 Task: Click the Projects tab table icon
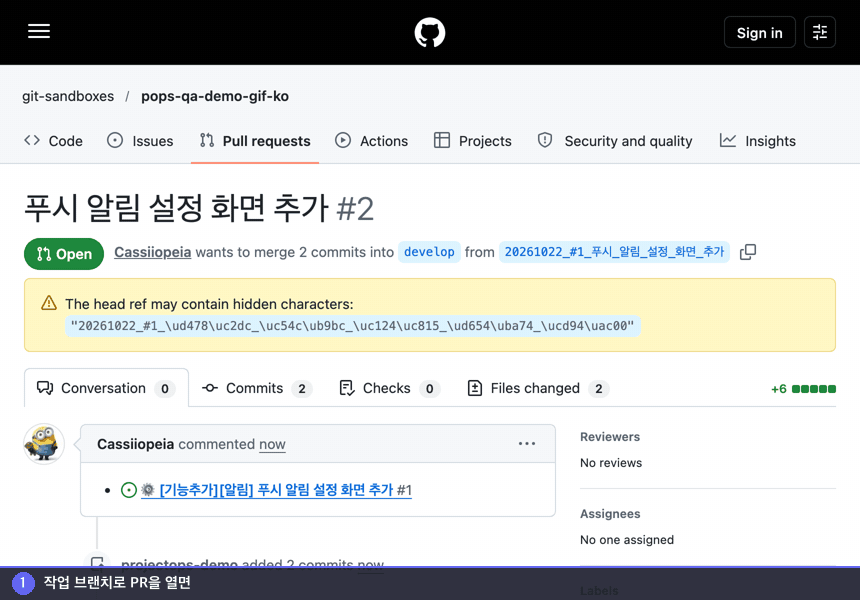tap(442, 140)
